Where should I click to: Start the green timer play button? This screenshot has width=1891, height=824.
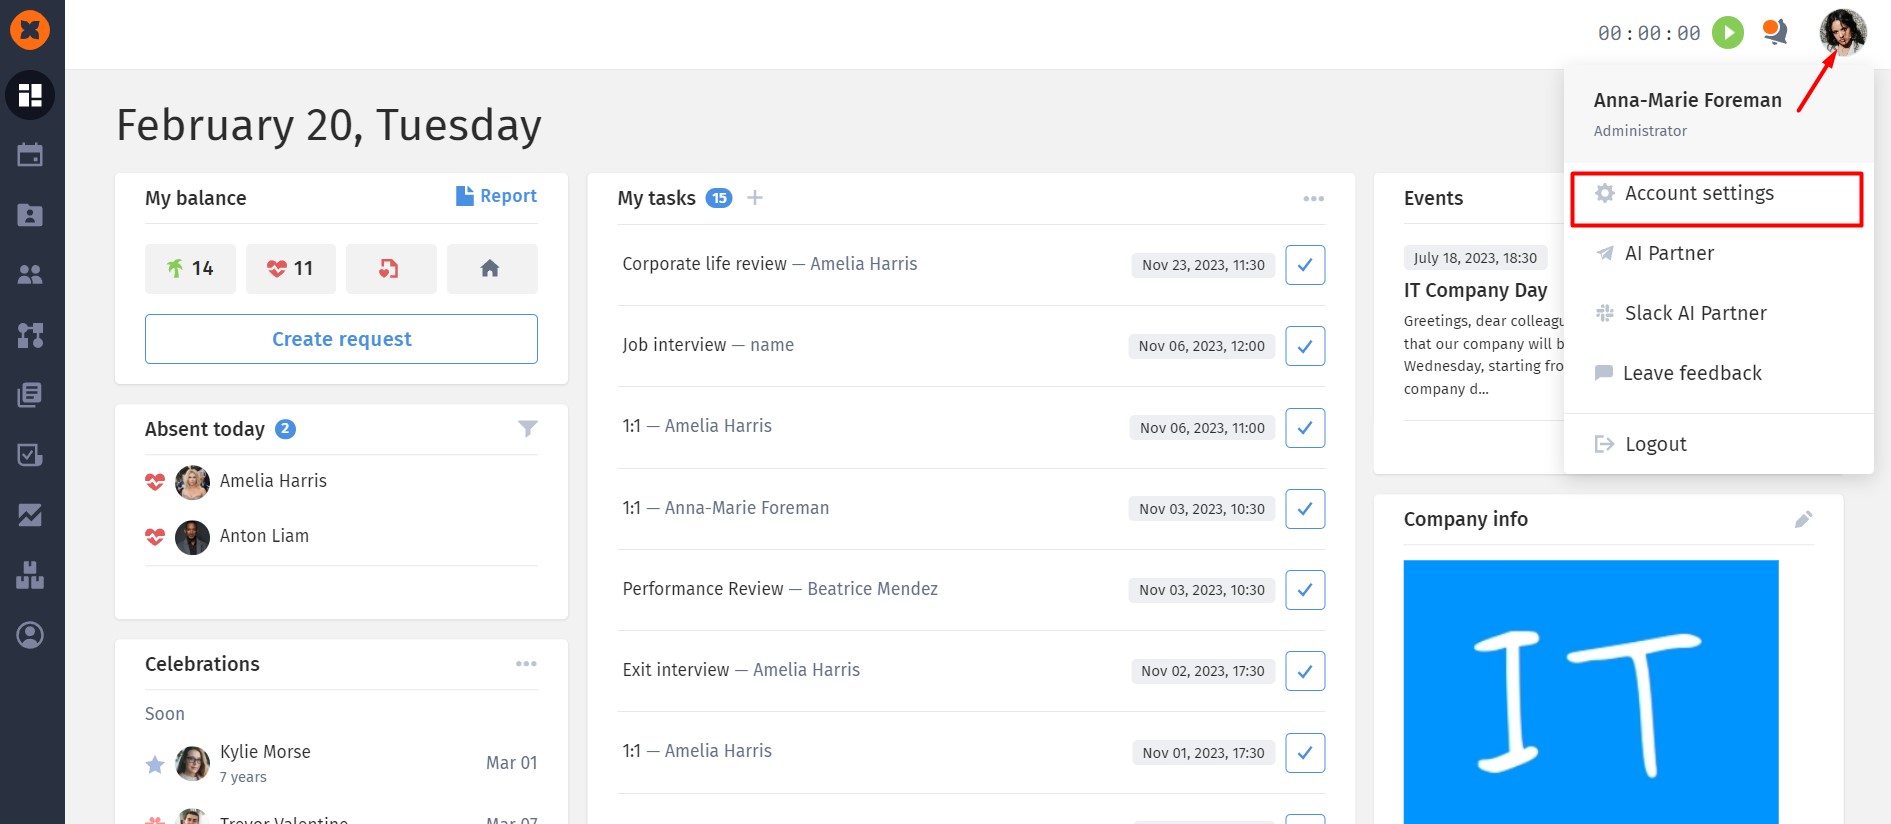tap(1727, 33)
